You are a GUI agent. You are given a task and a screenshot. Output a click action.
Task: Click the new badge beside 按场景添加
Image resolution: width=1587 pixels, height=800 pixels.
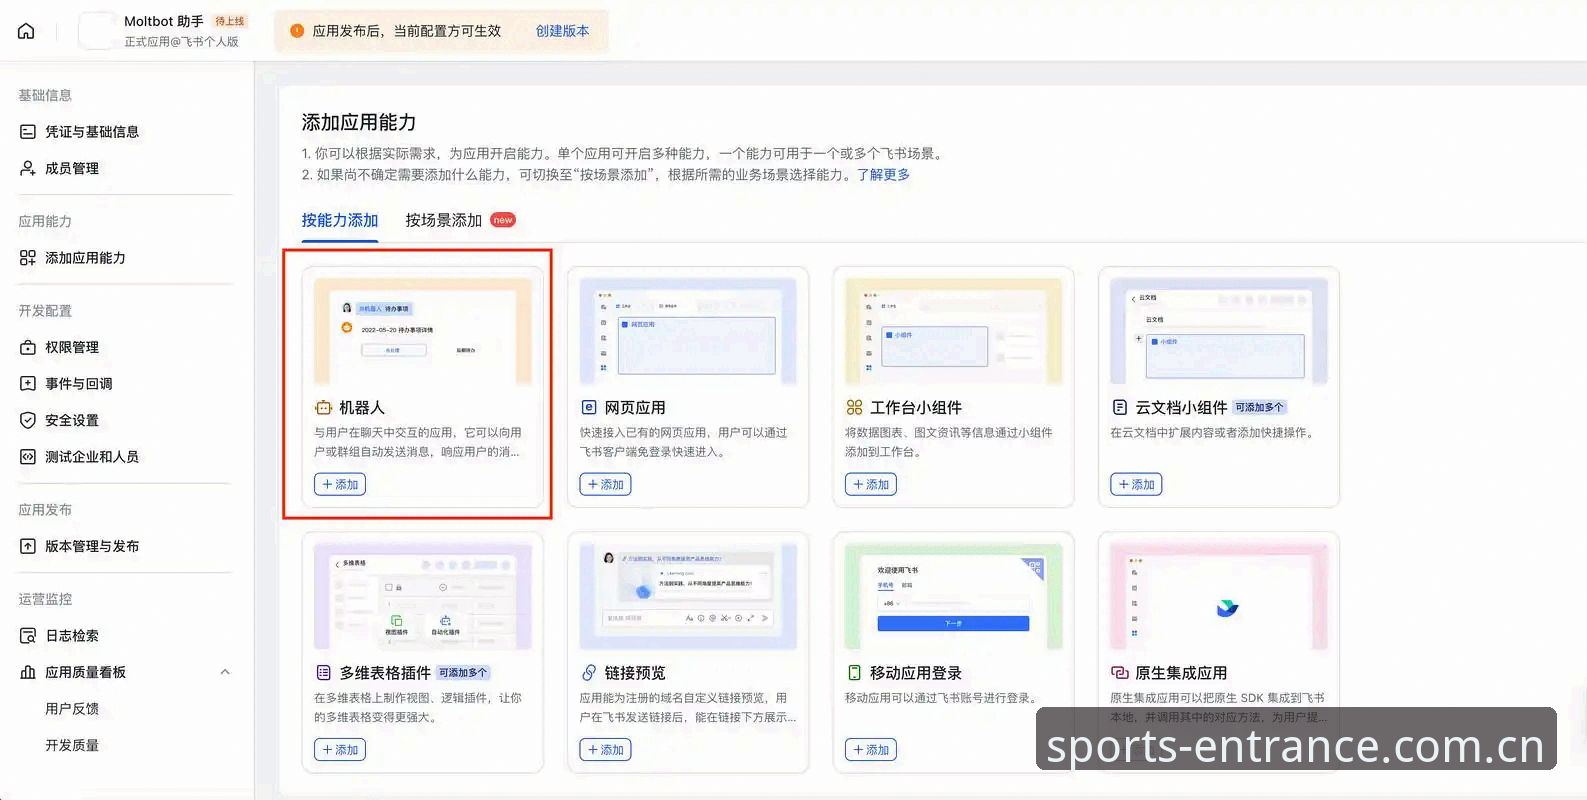[x=503, y=220]
